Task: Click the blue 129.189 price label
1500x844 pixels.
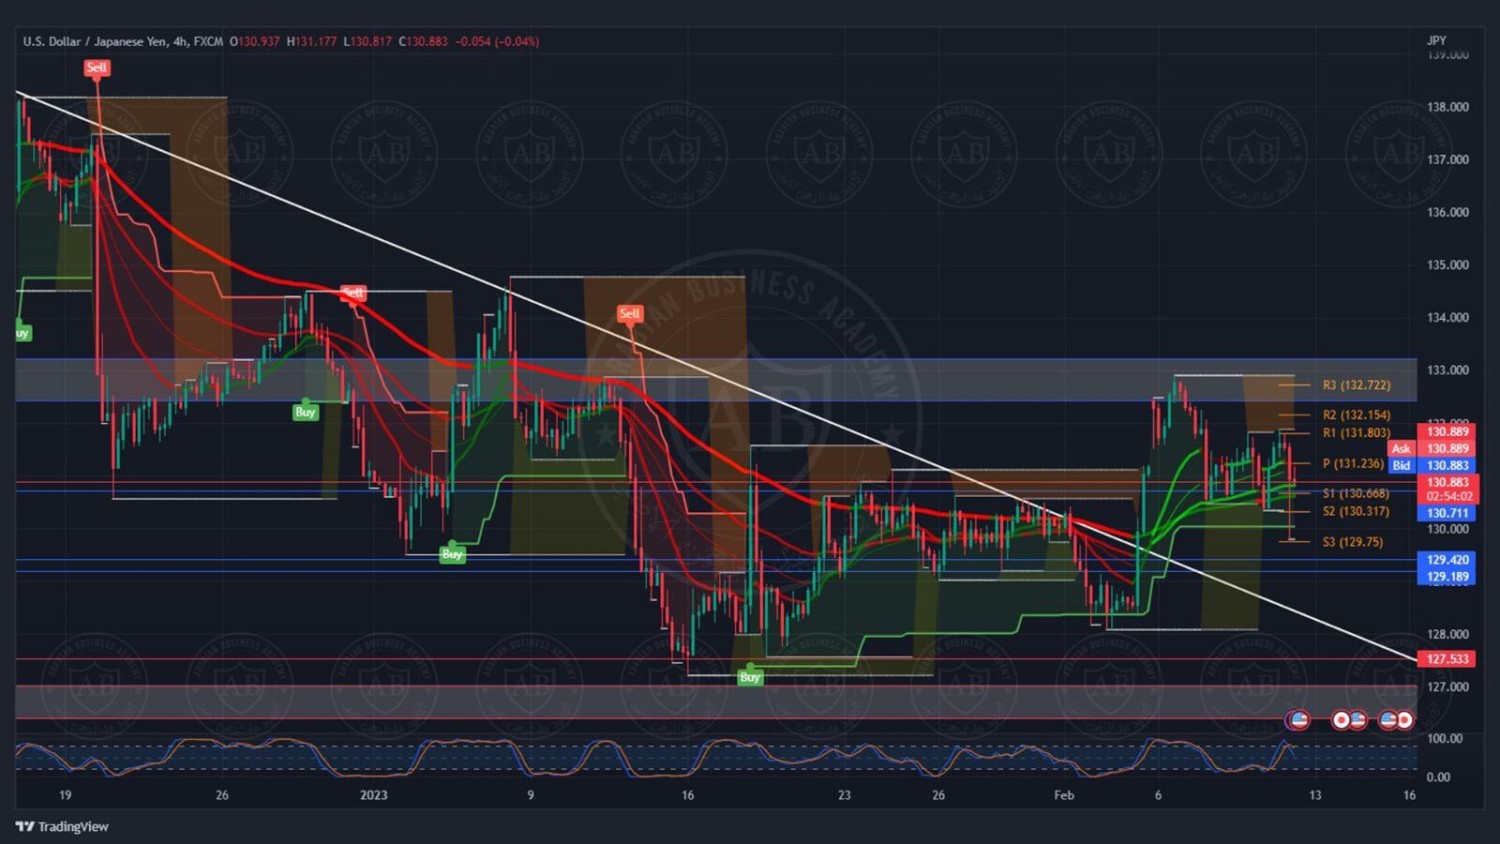Action: [x=1447, y=577]
